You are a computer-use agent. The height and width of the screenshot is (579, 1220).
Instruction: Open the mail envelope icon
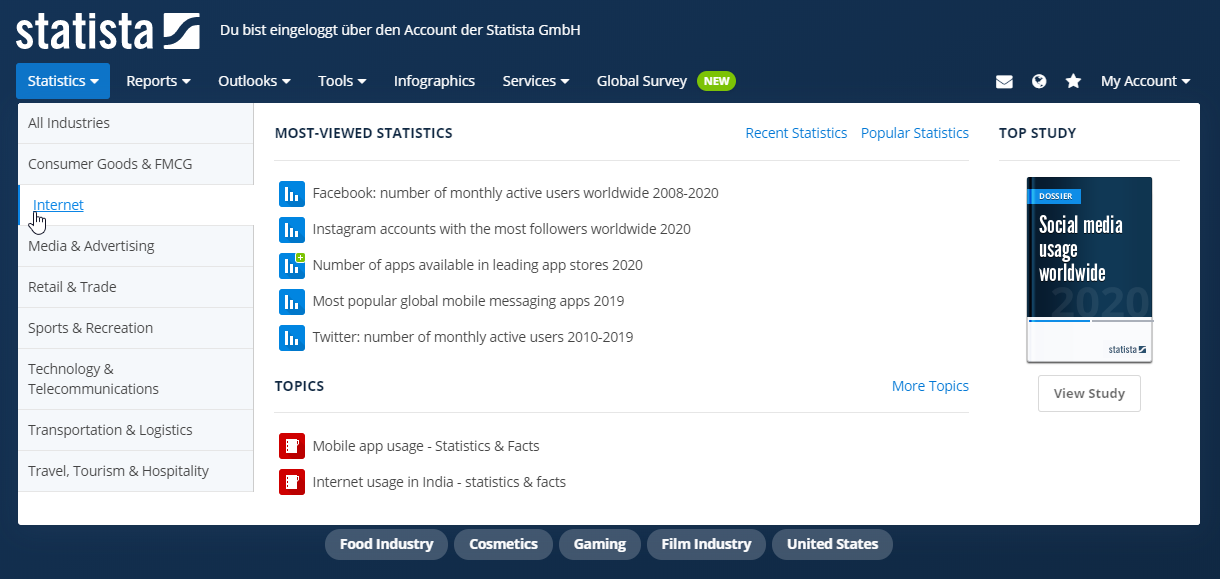point(1004,82)
